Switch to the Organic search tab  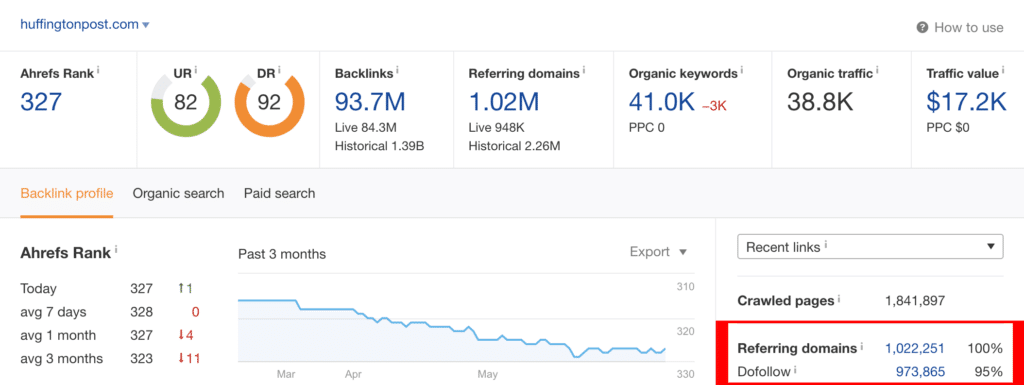pyautogui.click(x=178, y=194)
